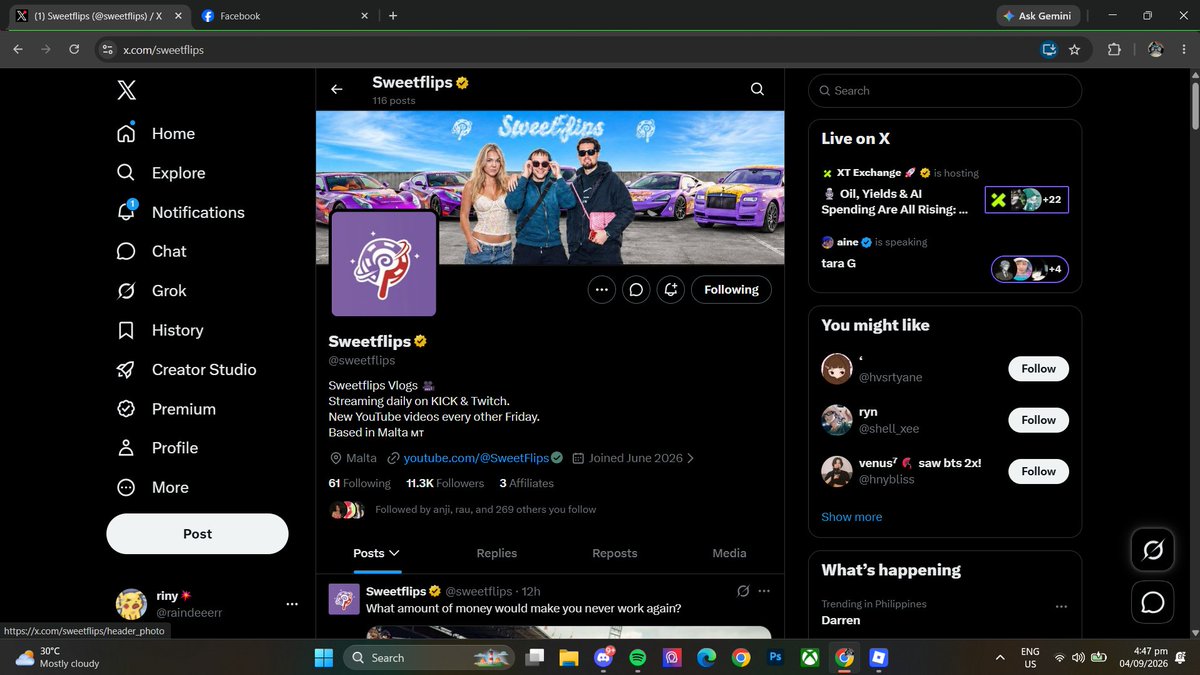1200x675 pixels.
Task: Open browser extensions puzzle icon
Action: 1114,49
